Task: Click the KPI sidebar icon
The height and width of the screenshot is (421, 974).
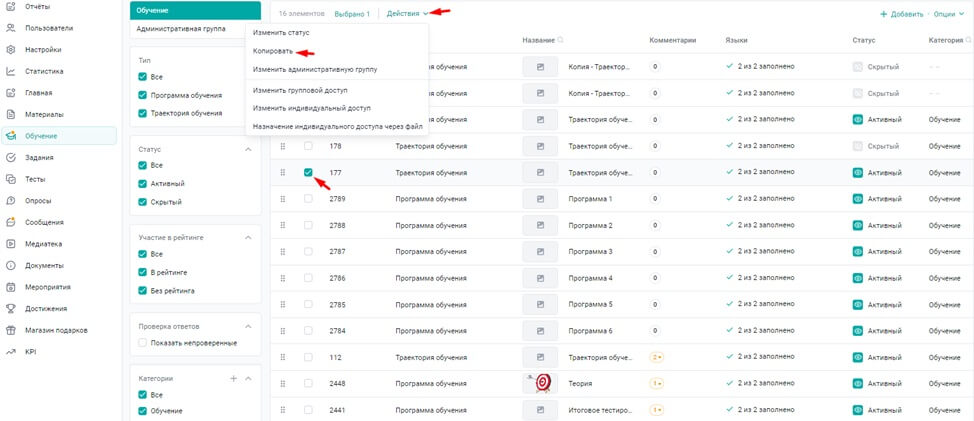Action: [x=10, y=351]
